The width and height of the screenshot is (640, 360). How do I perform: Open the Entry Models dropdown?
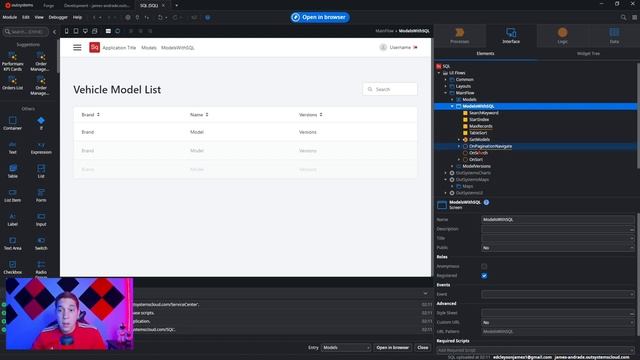[346, 348]
